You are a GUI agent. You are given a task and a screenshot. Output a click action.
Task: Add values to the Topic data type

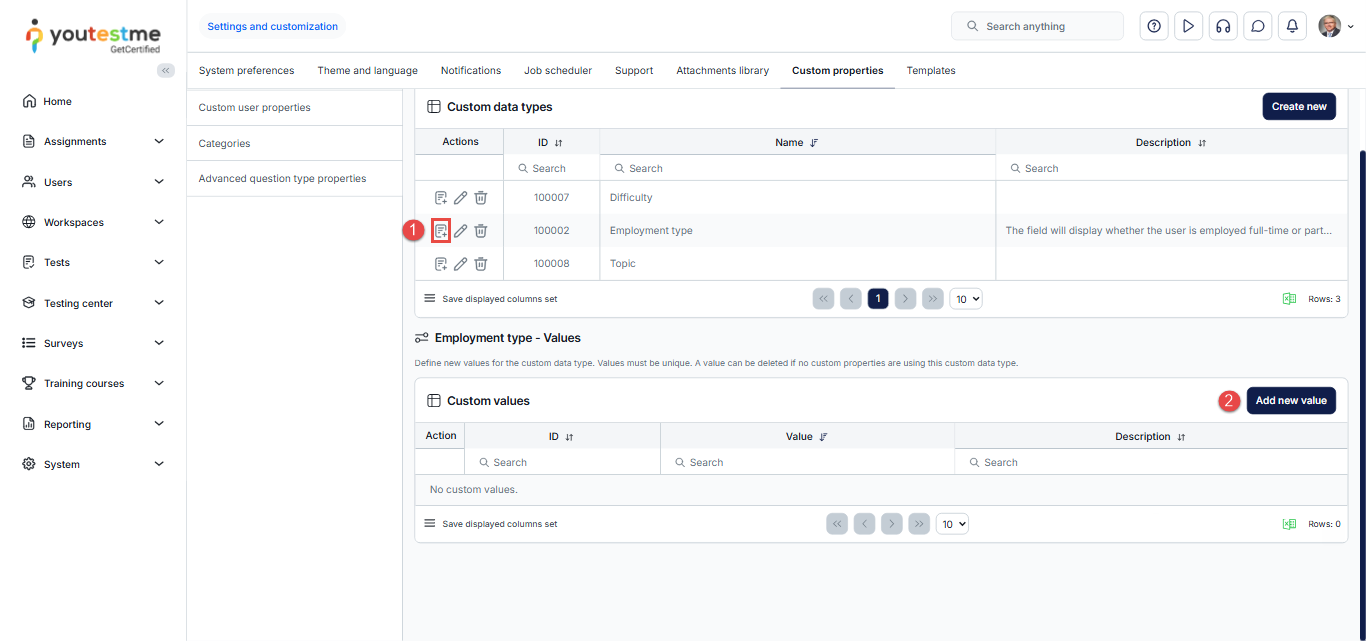point(441,264)
